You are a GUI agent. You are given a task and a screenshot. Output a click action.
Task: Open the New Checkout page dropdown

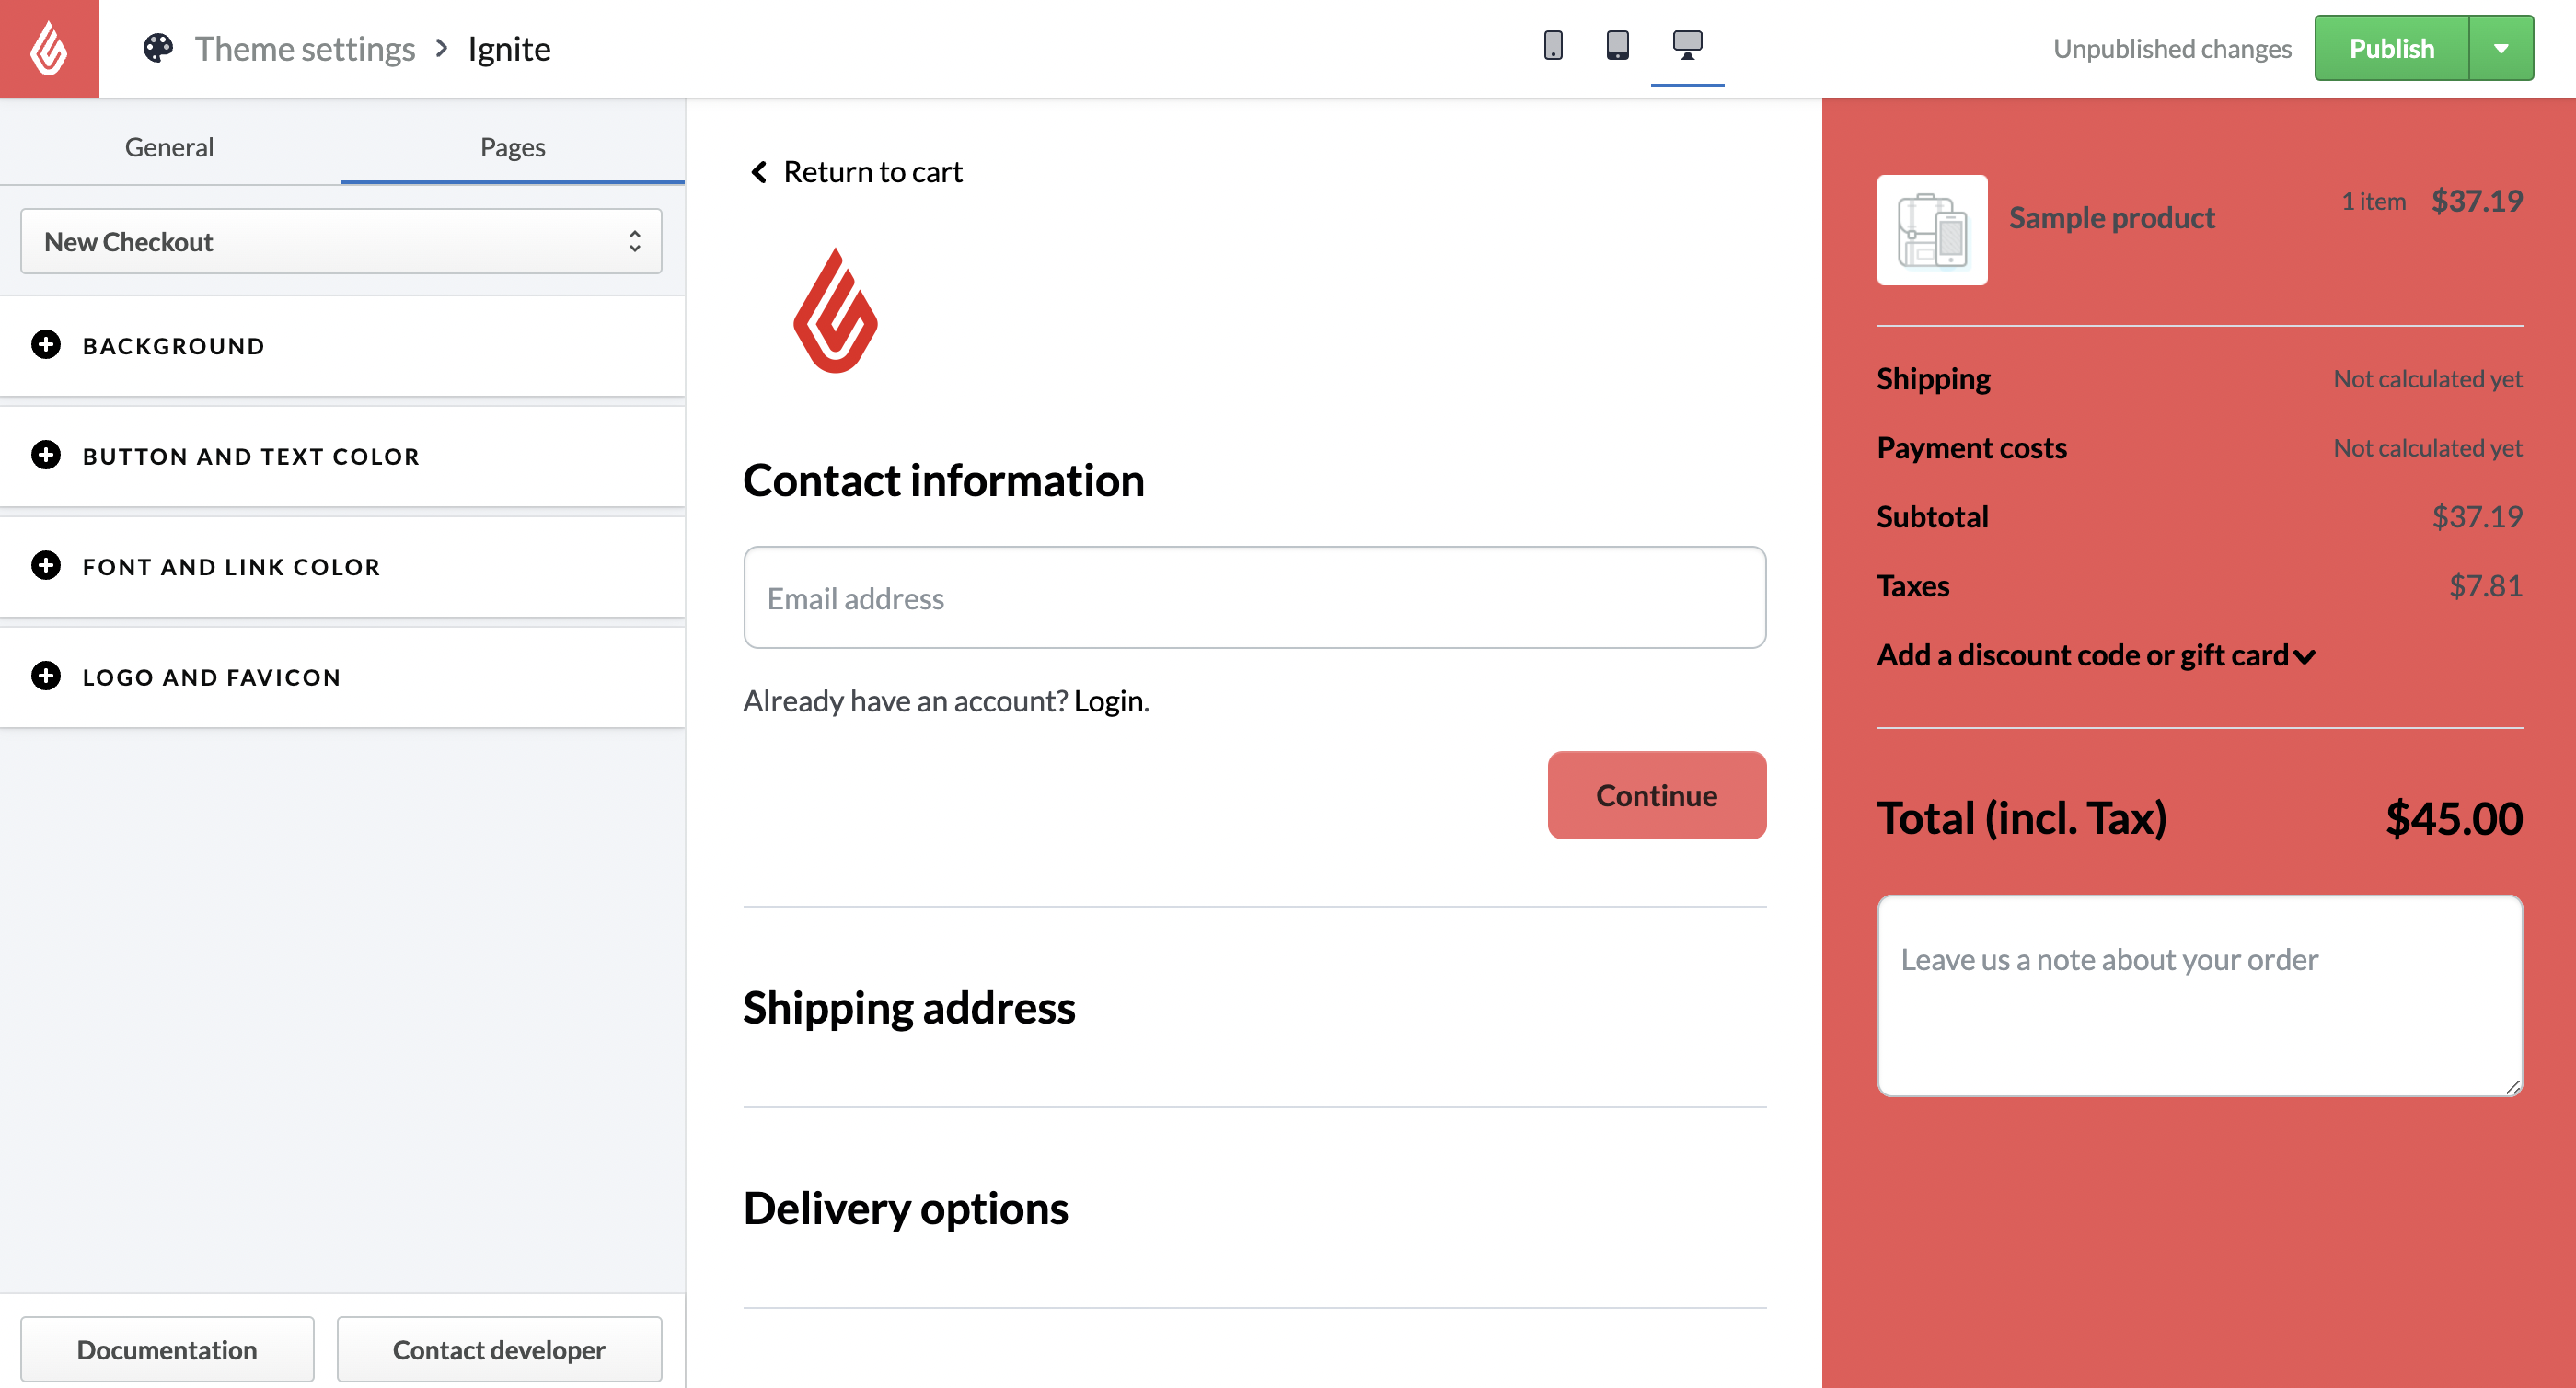tap(339, 239)
